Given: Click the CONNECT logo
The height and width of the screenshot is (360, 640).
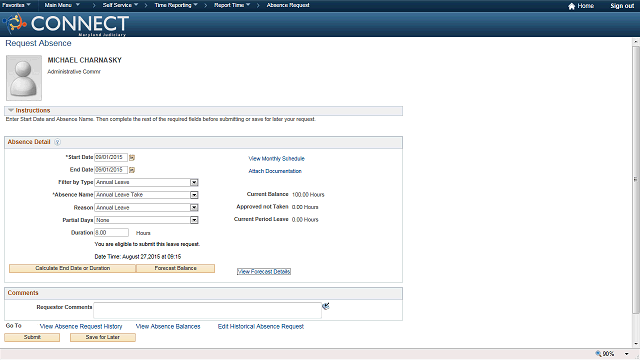Looking at the screenshot, I should (66, 24).
